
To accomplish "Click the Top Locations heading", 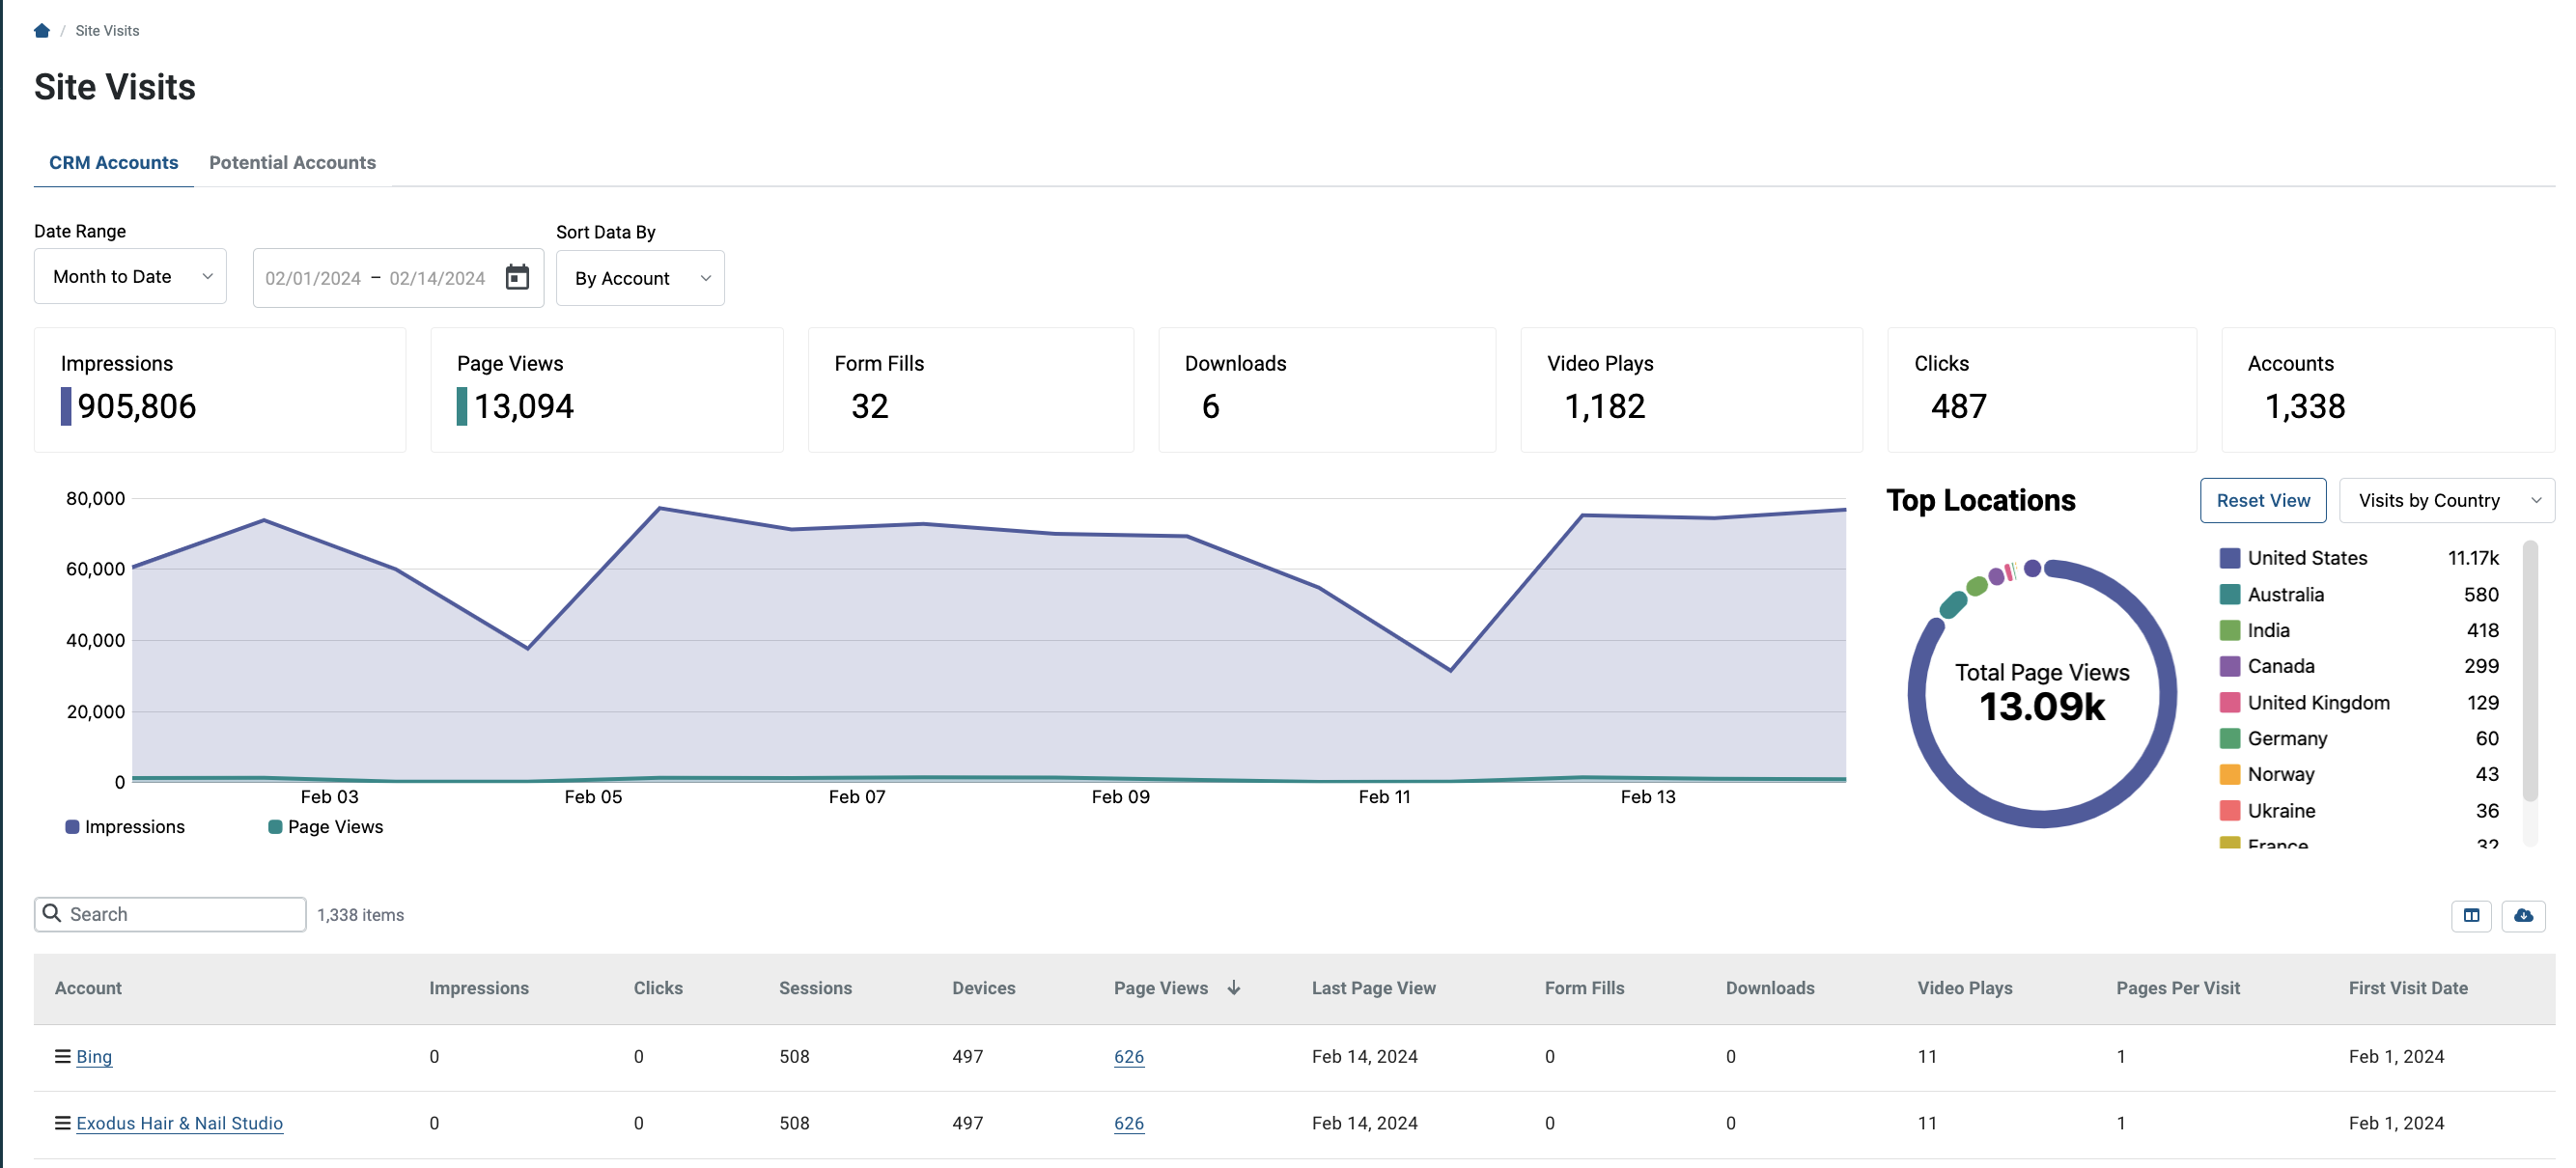I will pyautogui.click(x=1980, y=500).
